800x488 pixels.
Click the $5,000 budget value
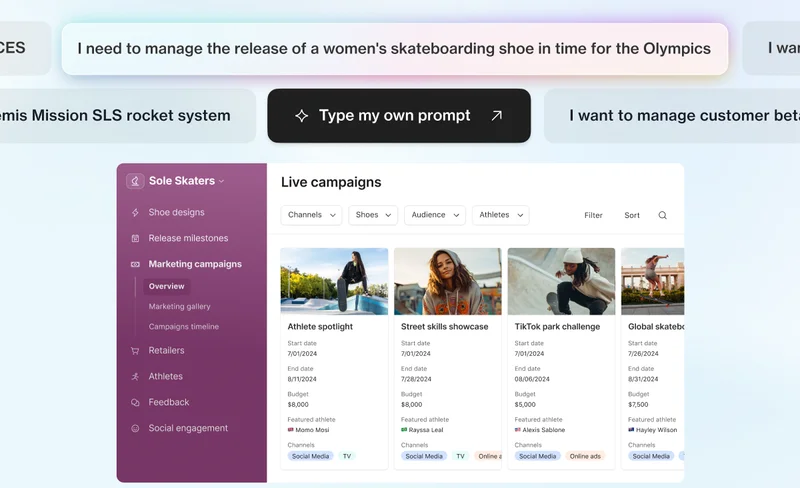tap(525, 404)
